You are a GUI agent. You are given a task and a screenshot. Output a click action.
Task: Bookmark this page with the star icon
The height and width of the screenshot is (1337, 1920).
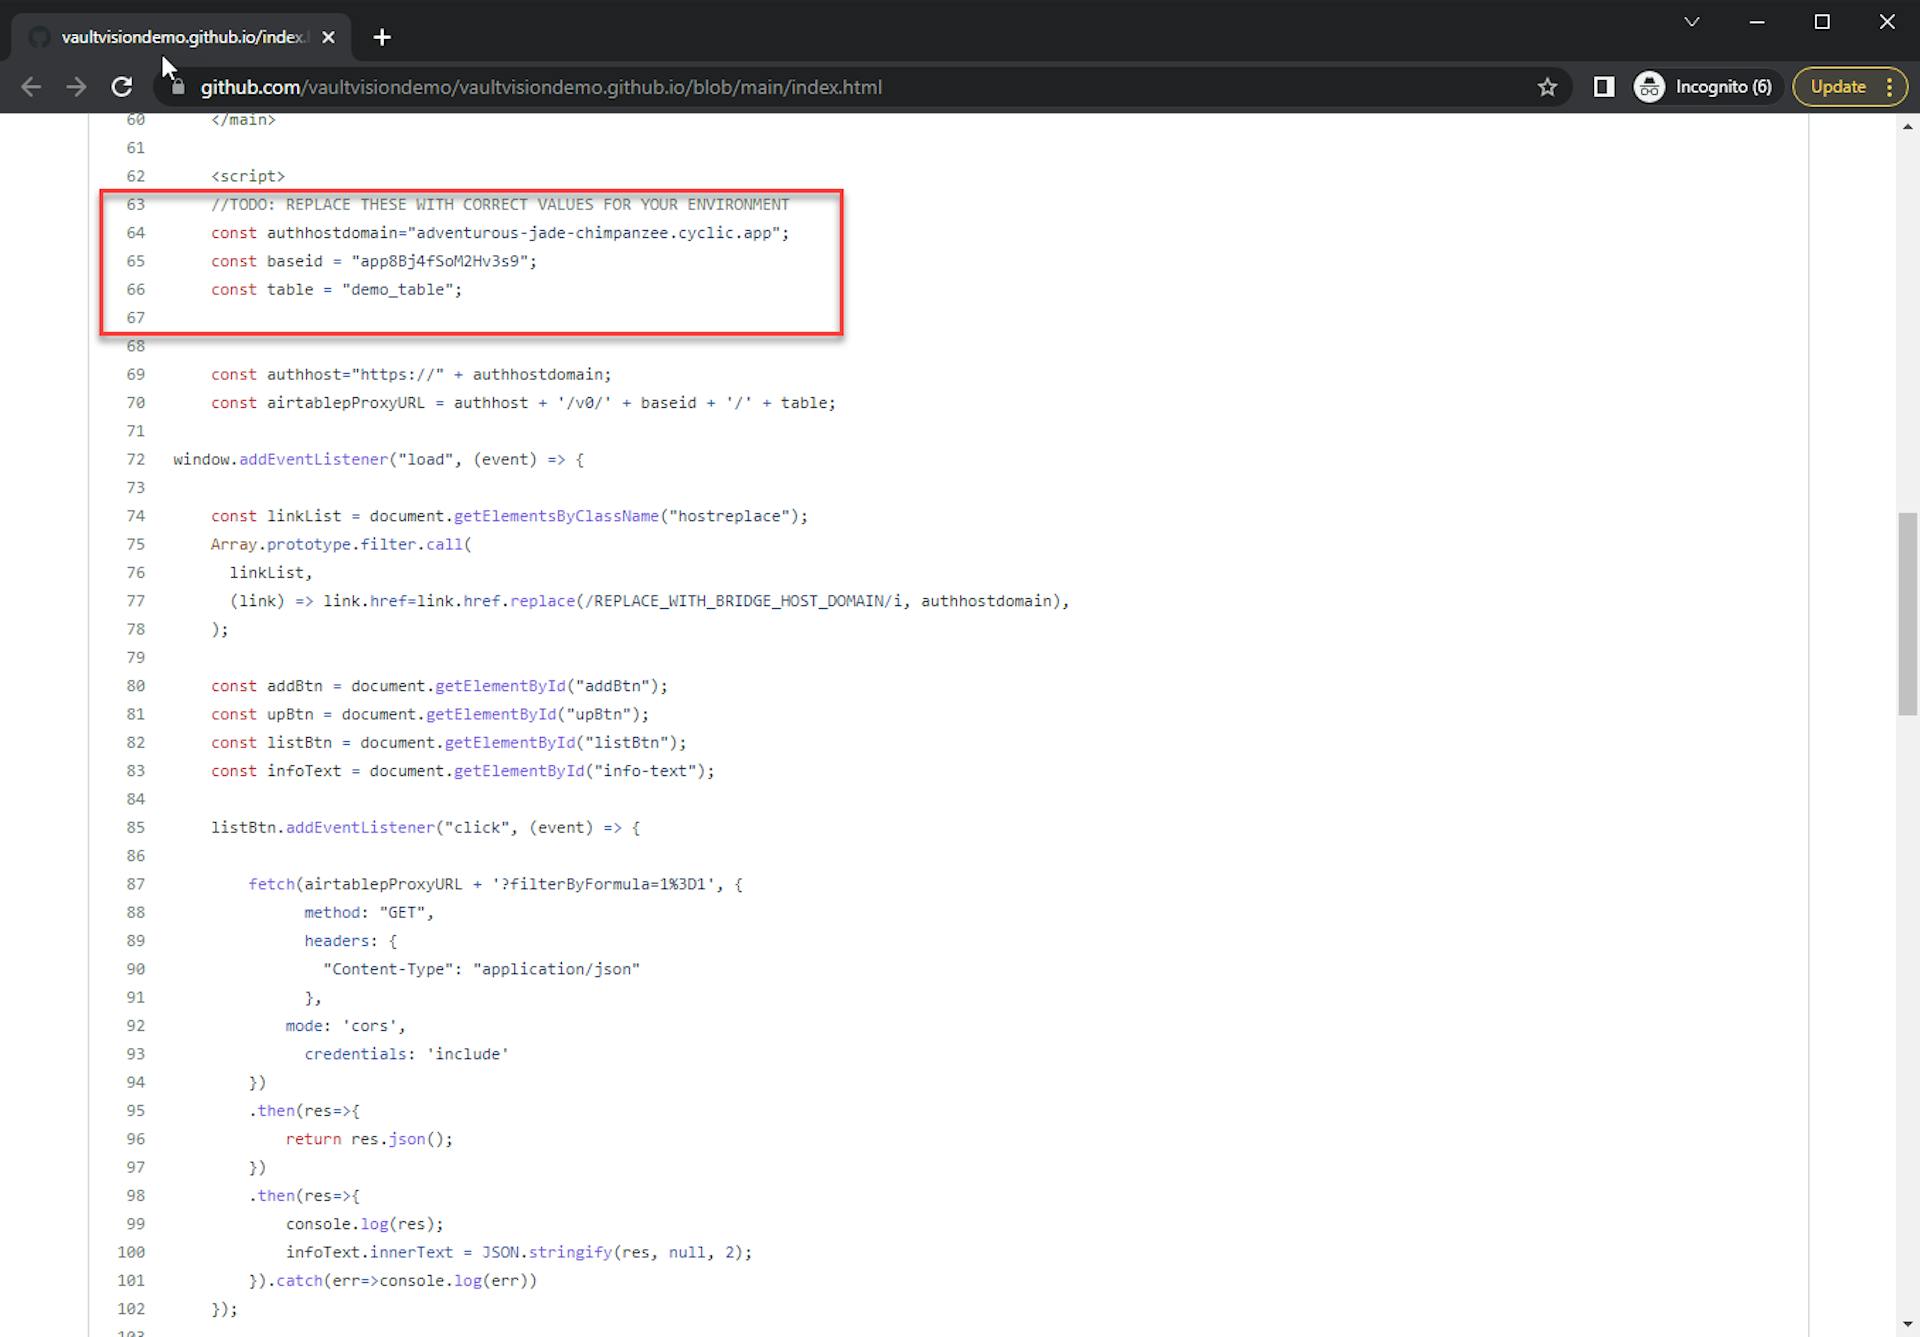[1547, 87]
